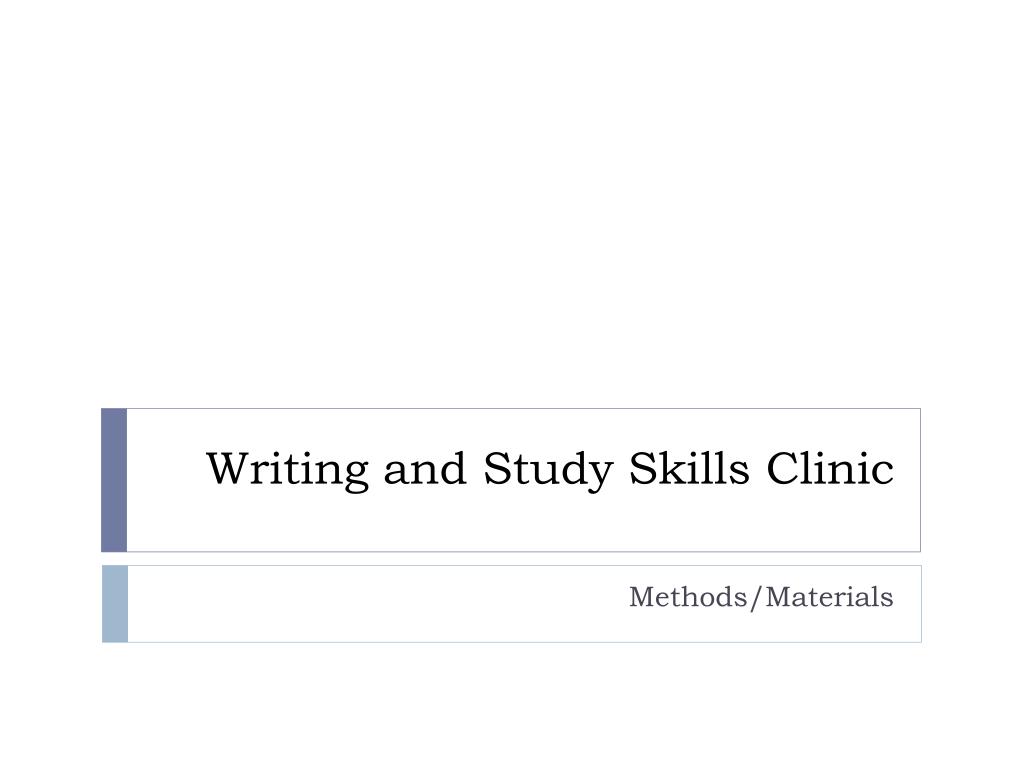The image size is (1024, 768).
Task: Click the word "and" in the title
Action: tap(425, 469)
